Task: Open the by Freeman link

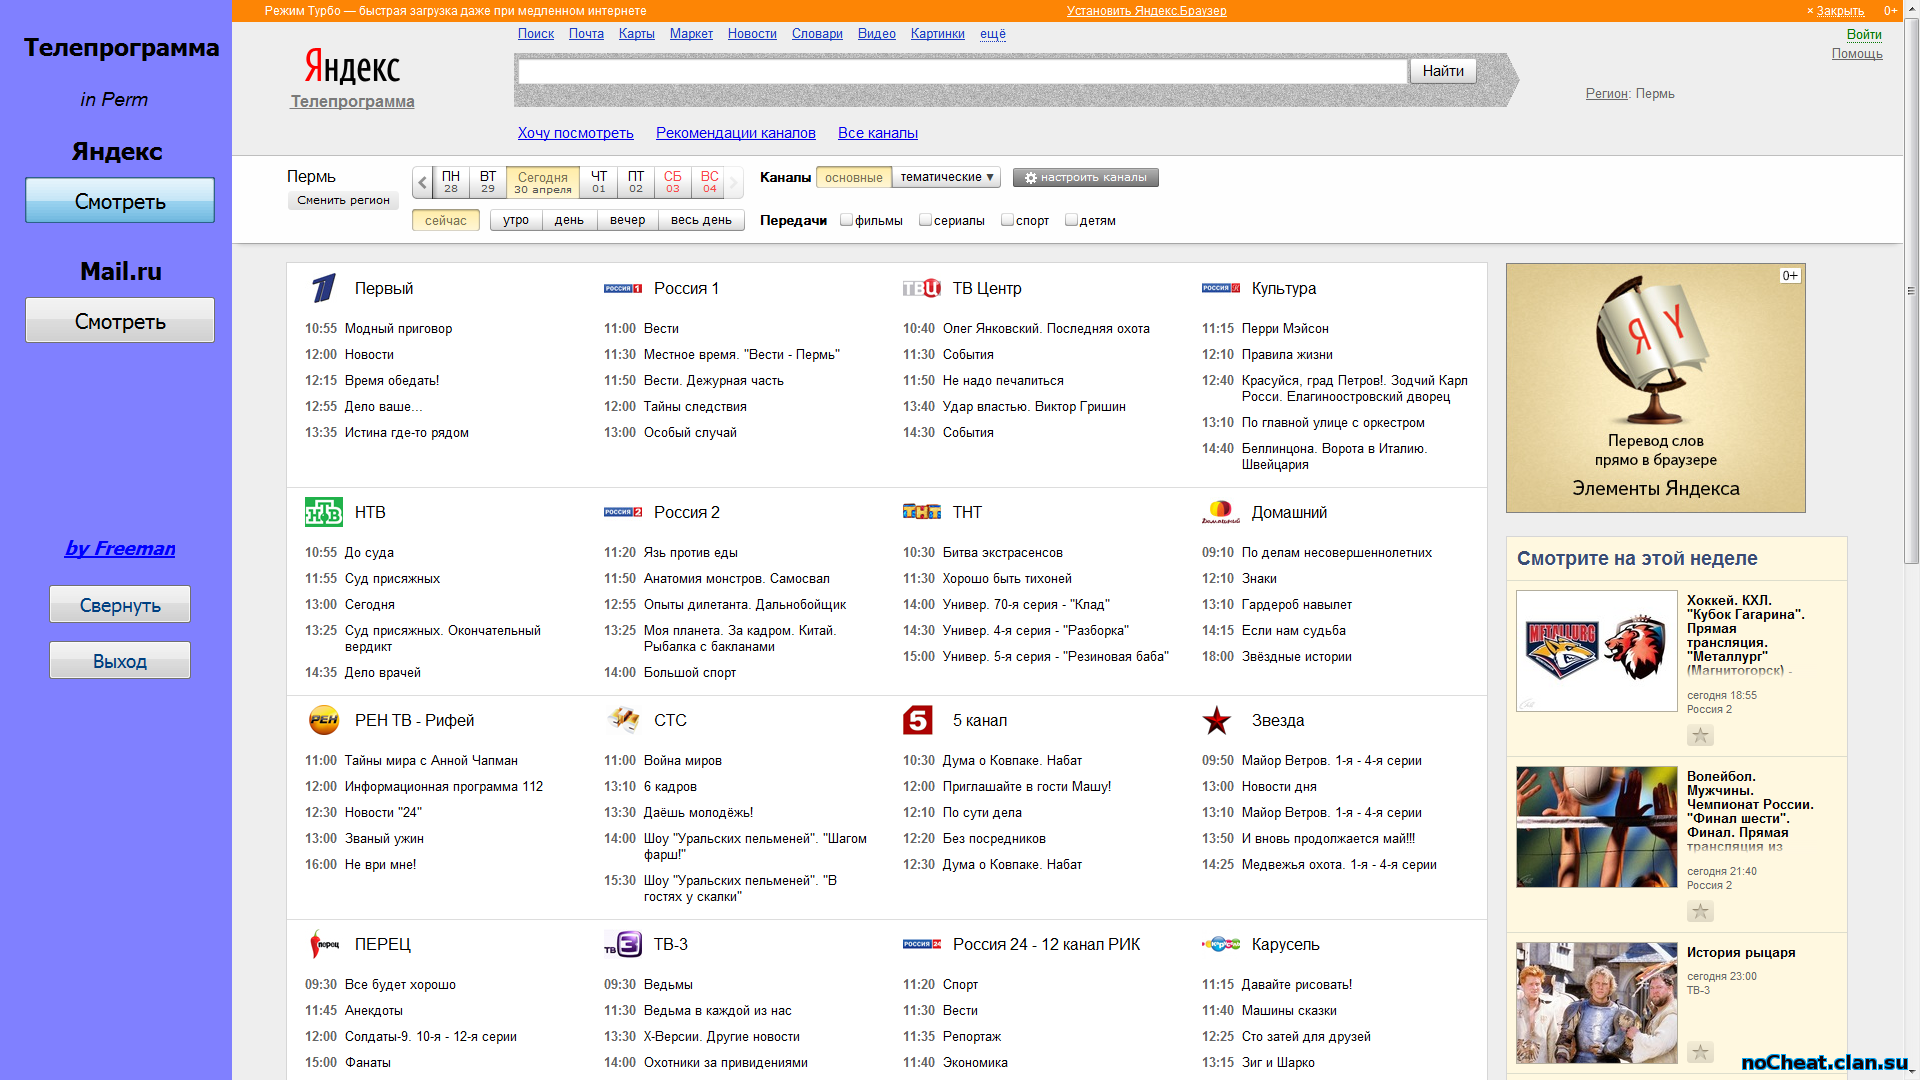Action: [120, 548]
